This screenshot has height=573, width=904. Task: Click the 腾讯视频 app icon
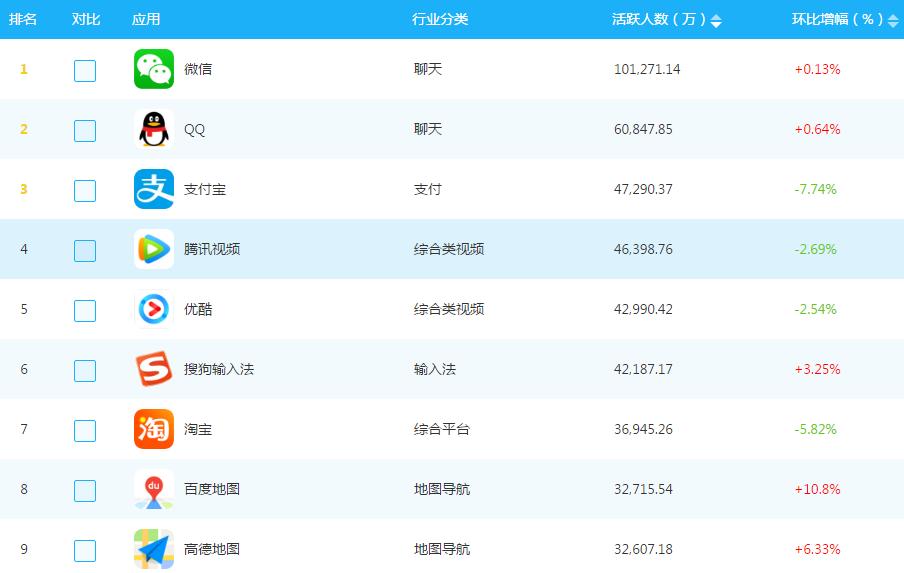pyautogui.click(x=154, y=249)
